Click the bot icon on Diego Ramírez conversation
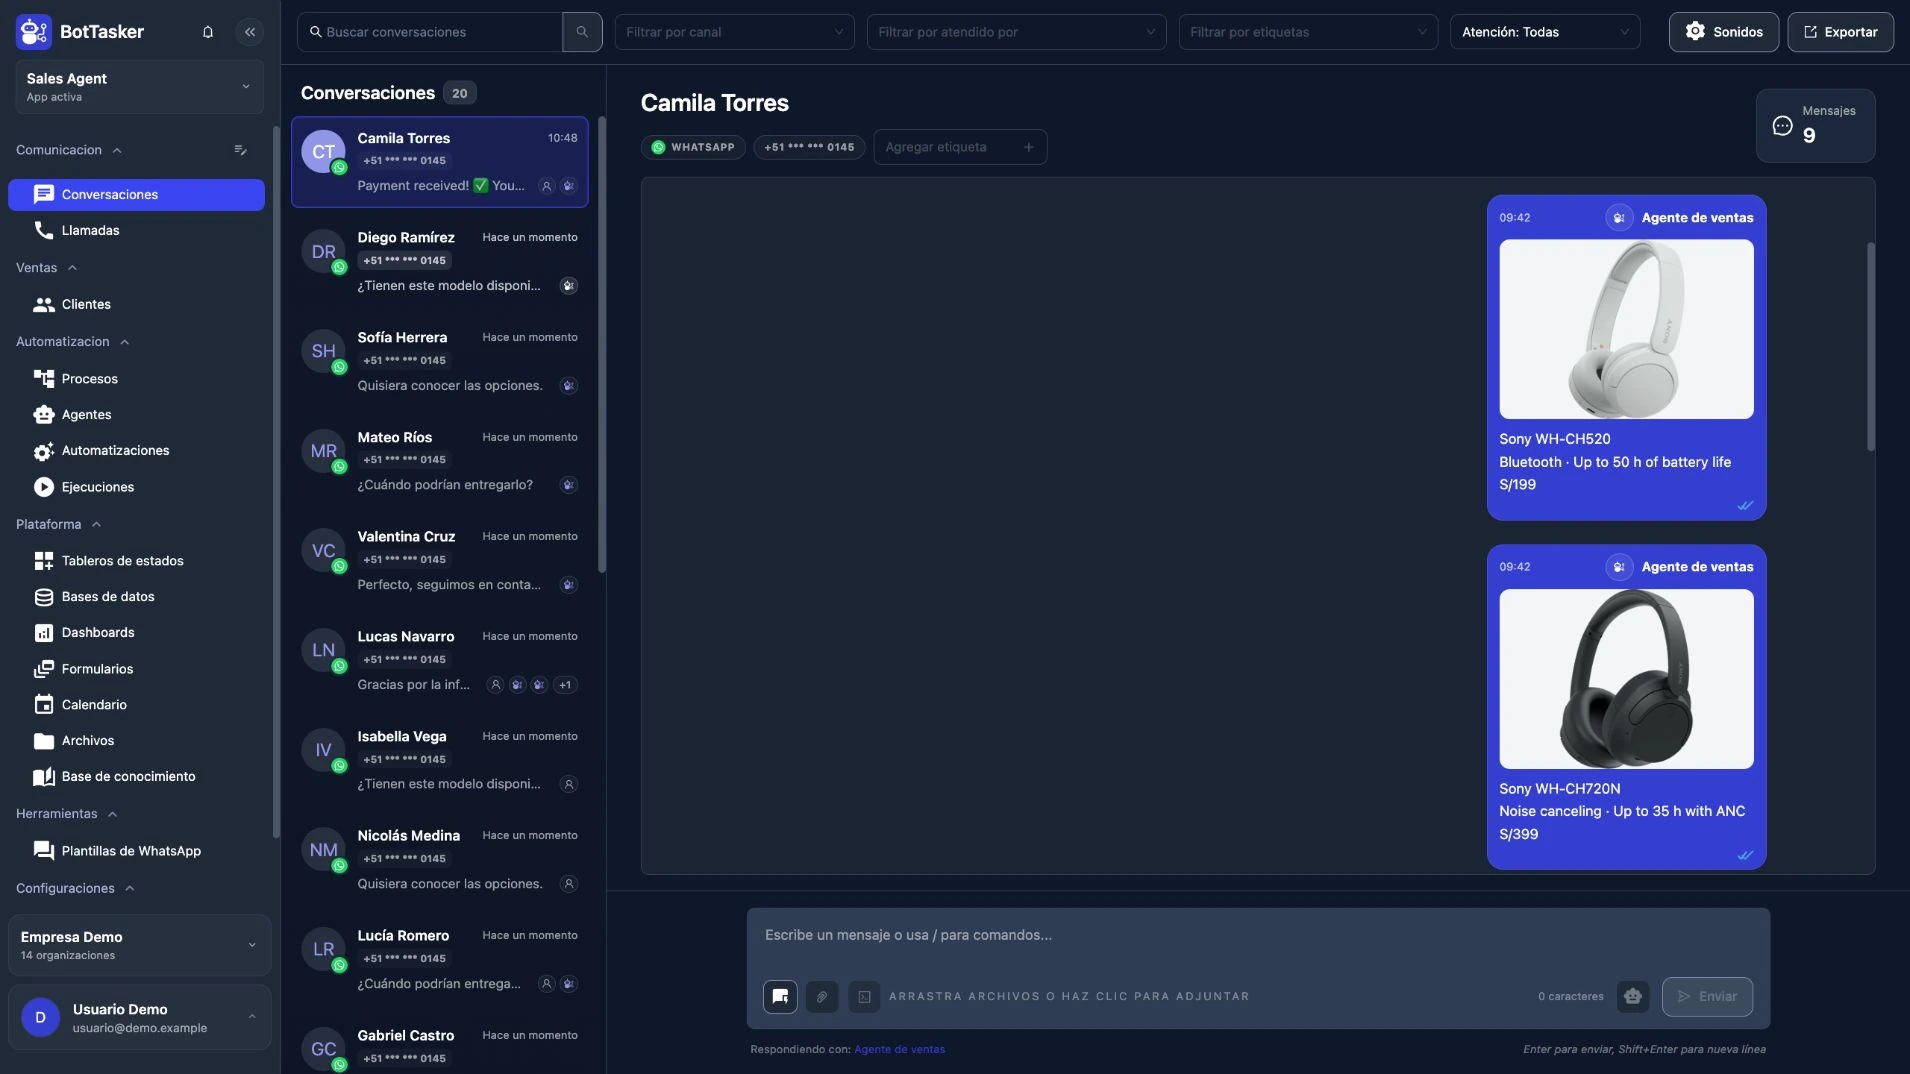 tap(569, 286)
